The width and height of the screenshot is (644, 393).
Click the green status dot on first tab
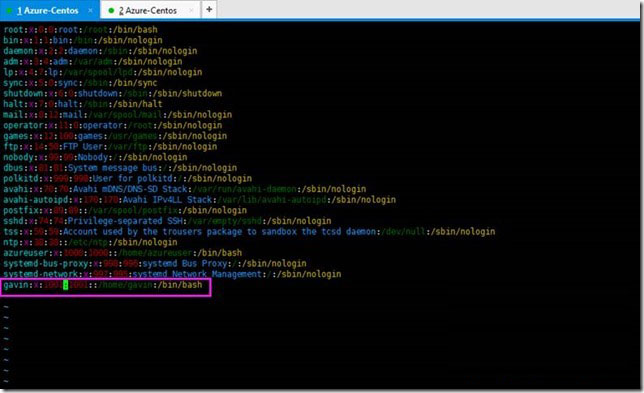(9, 11)
